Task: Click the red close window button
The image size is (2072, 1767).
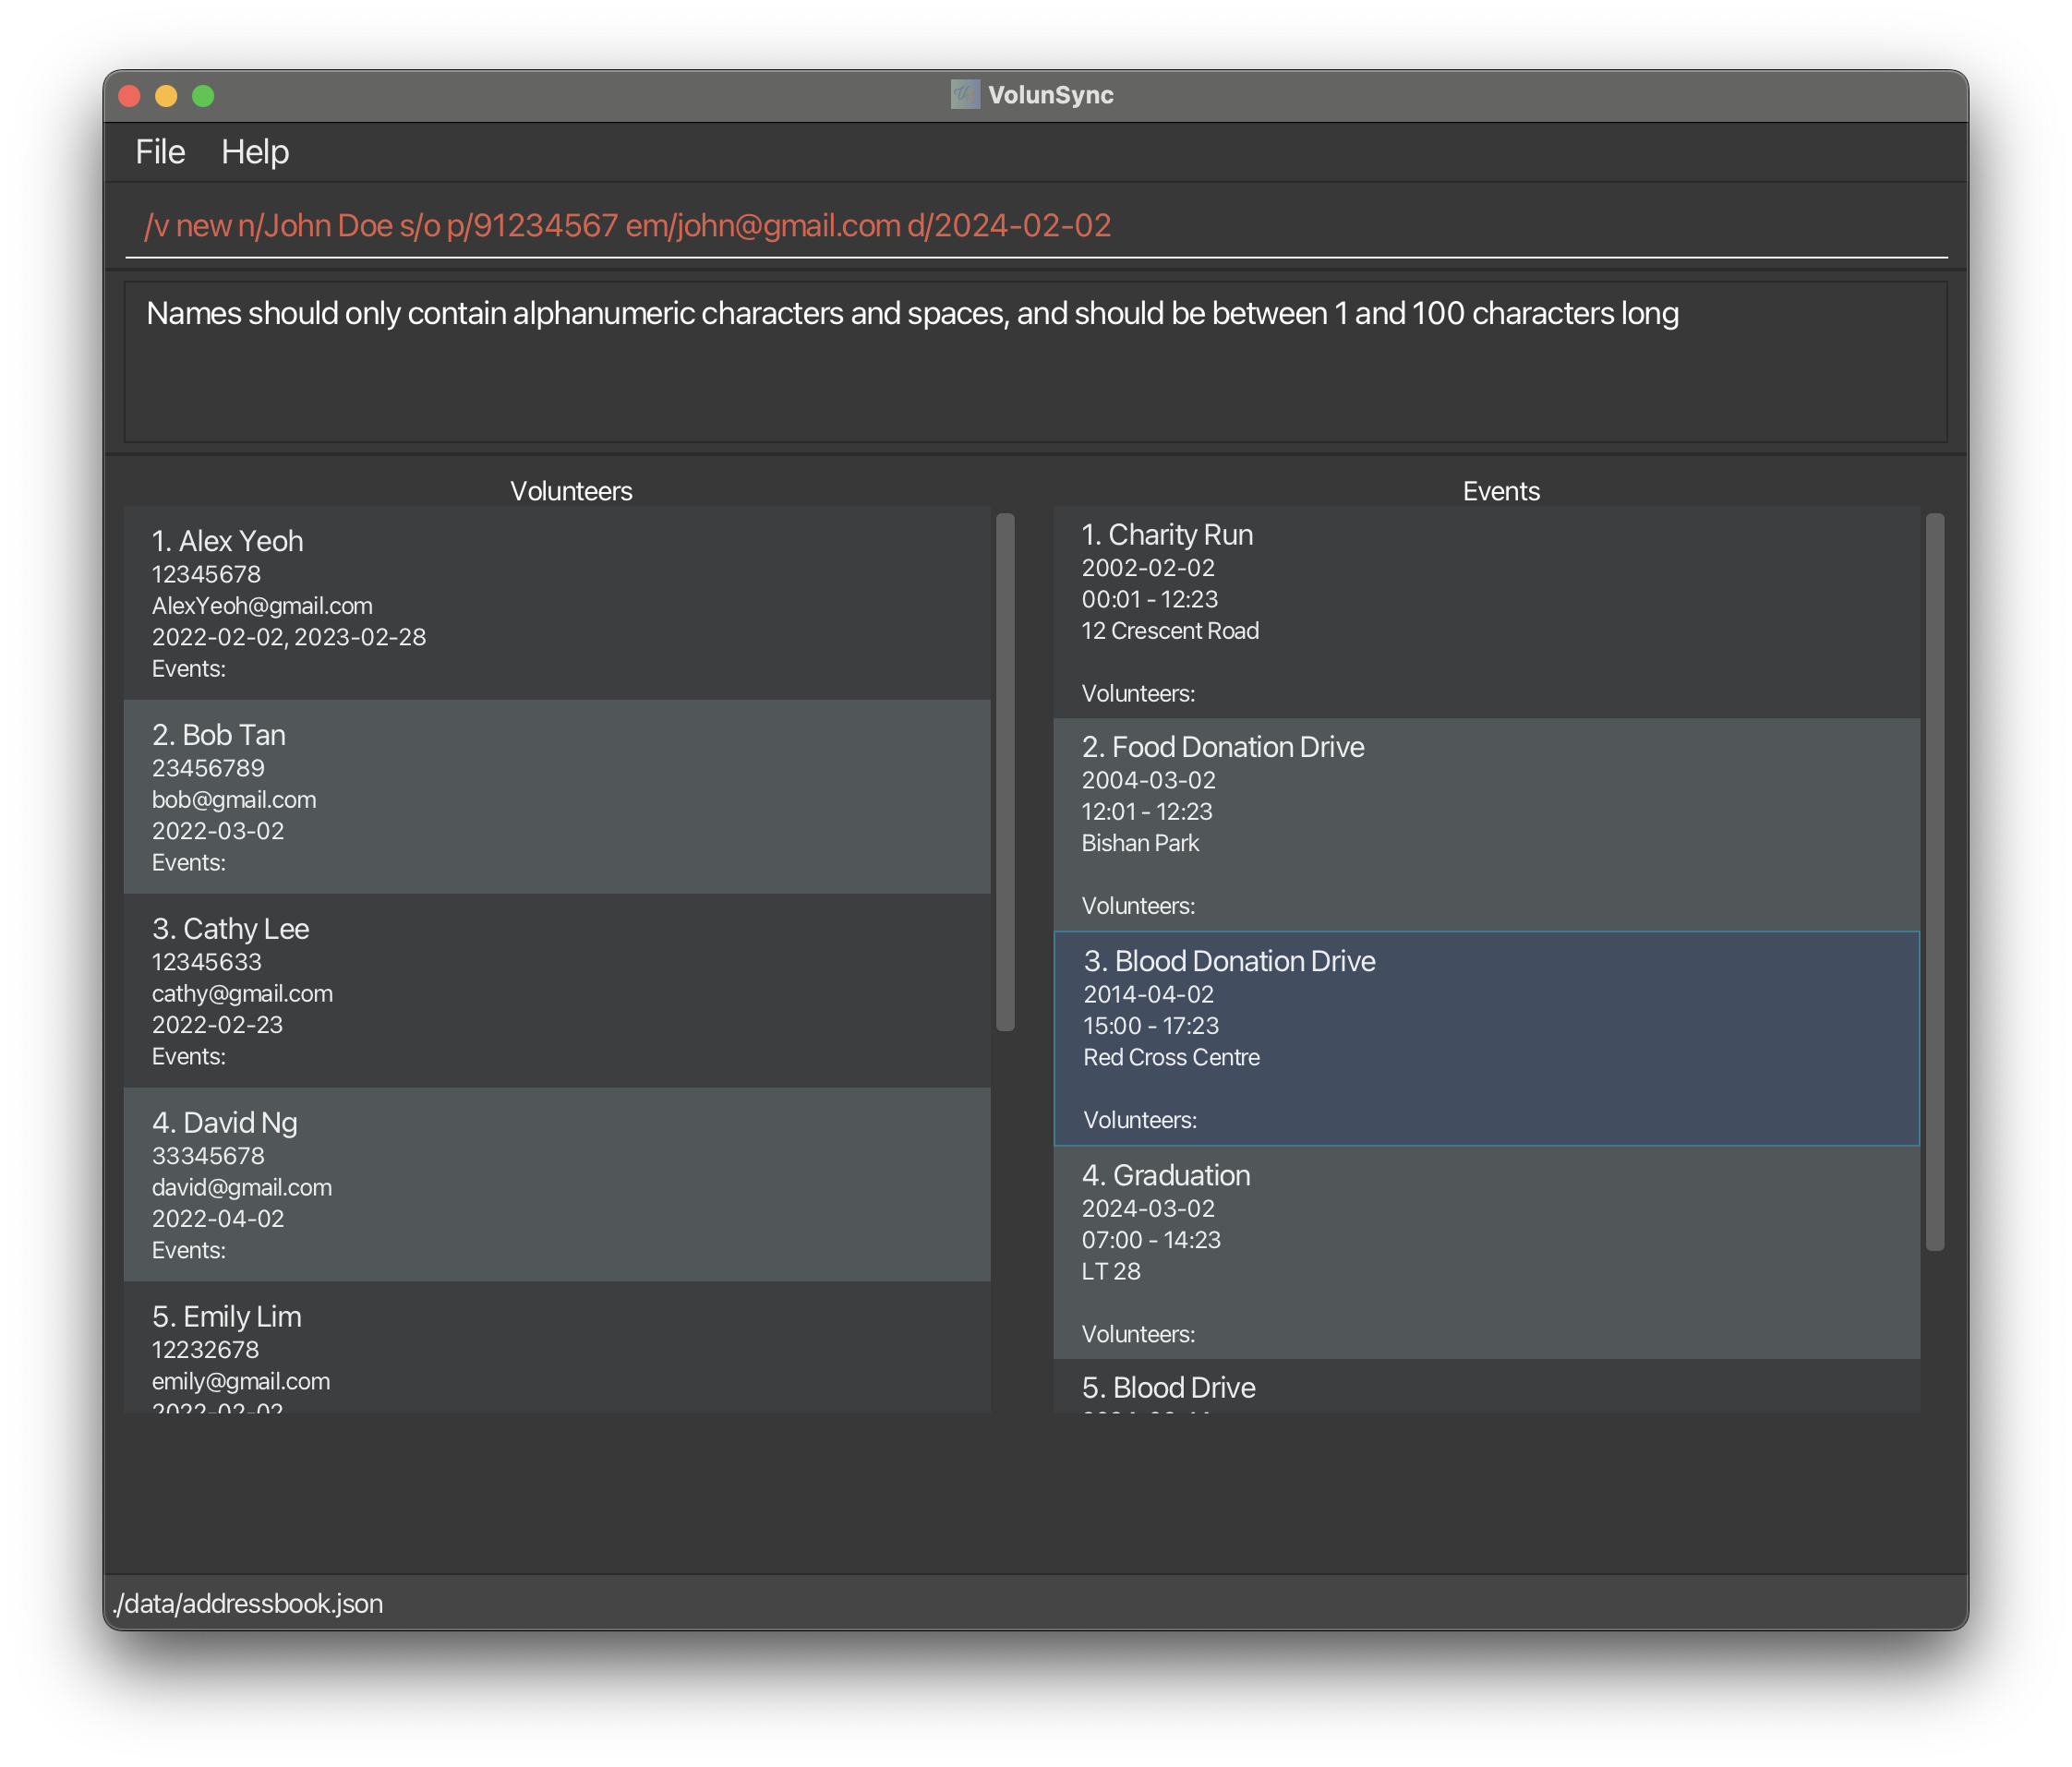Action: (129, 96)
